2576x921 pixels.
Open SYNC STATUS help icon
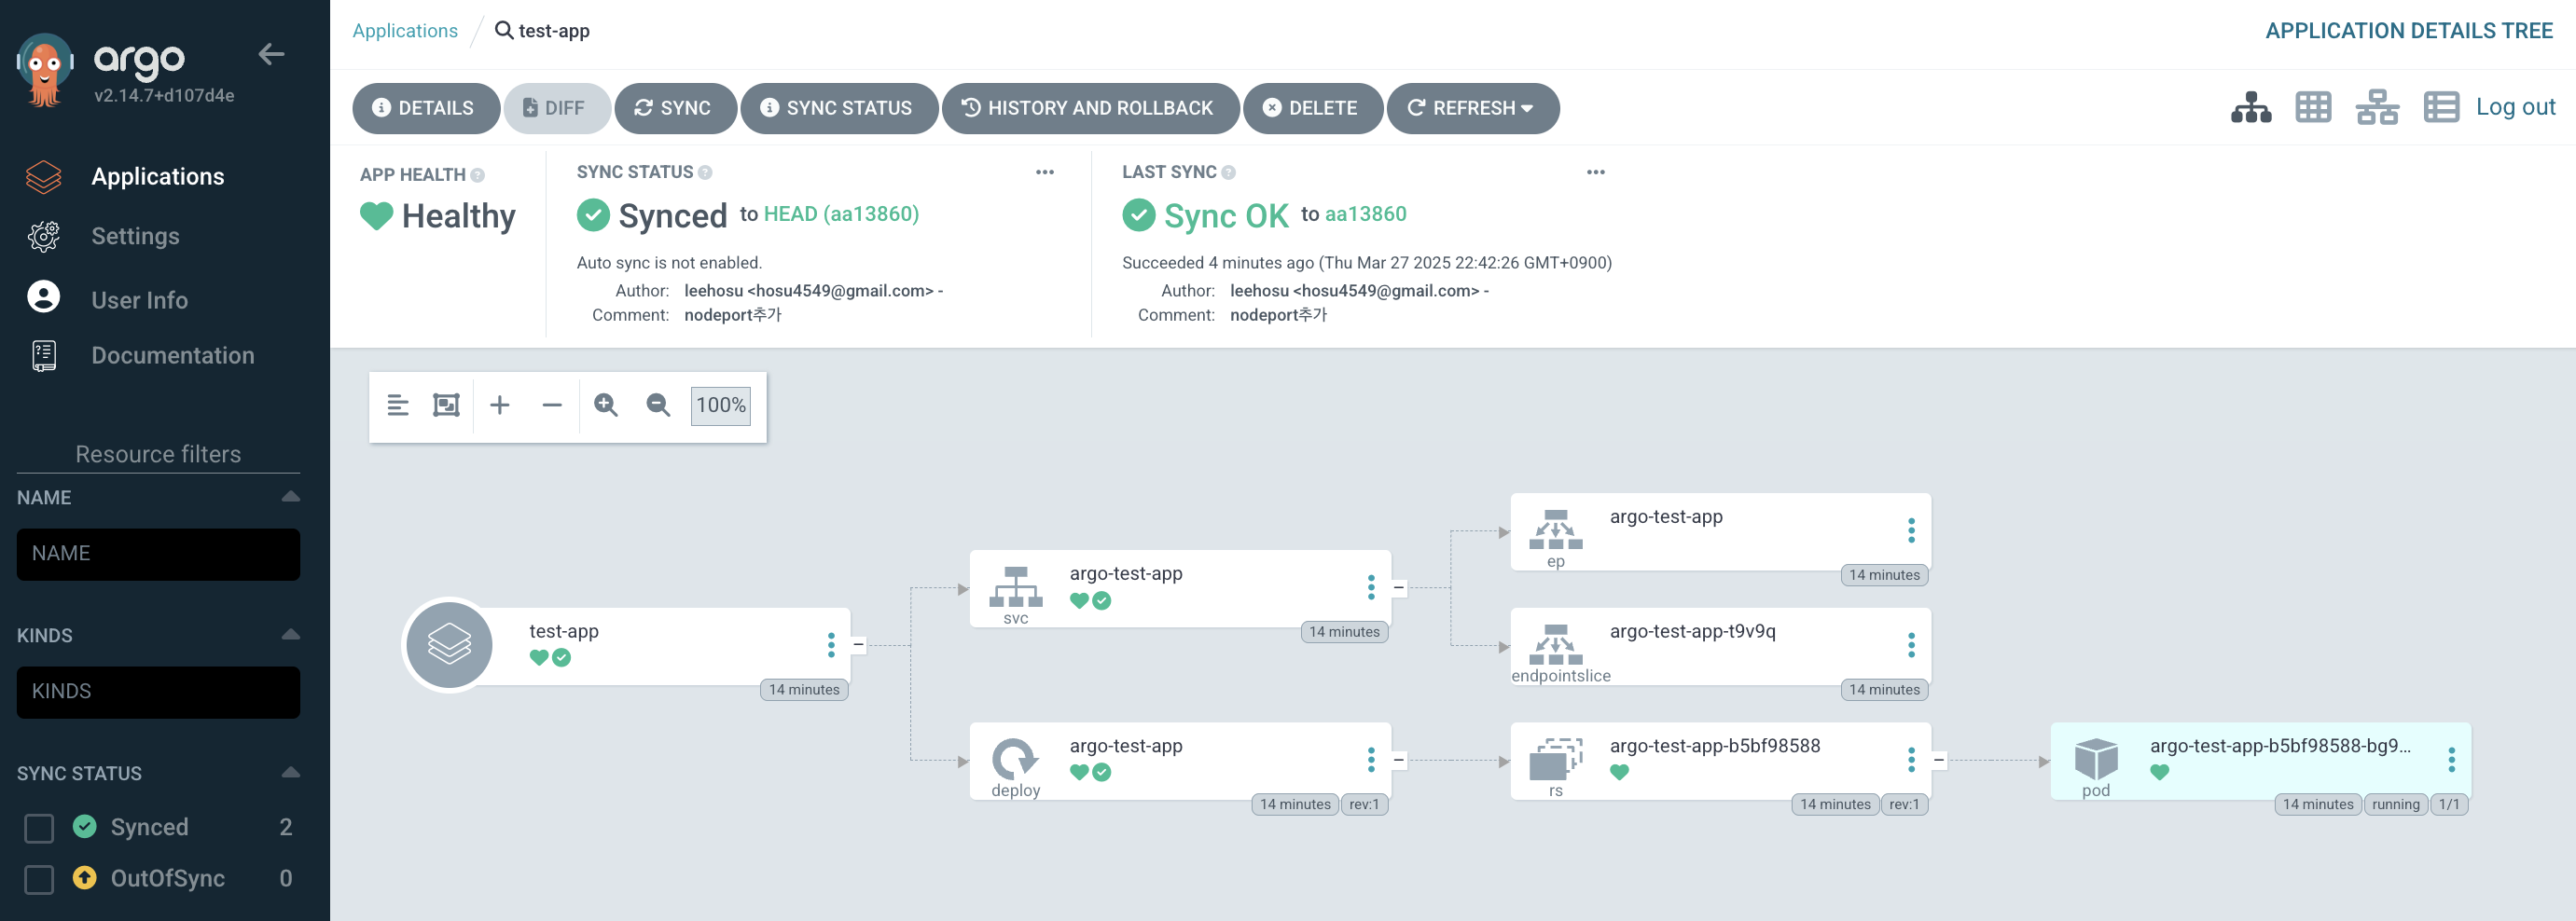point(705,172)
